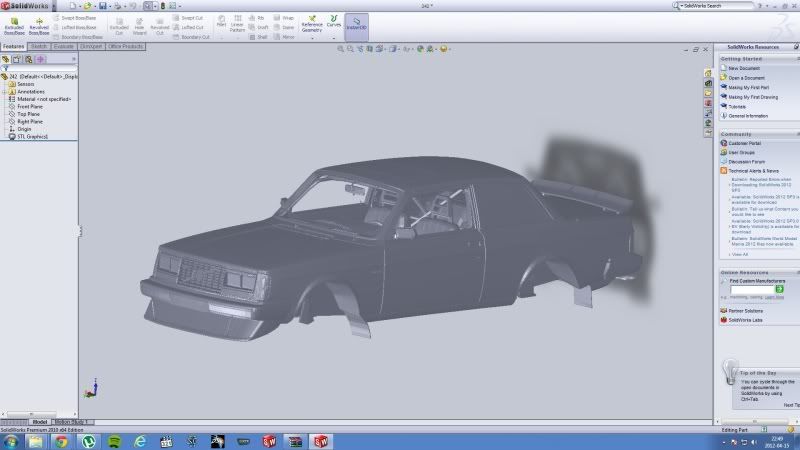
Task: Select STL Graphics1 in the feature tree
Action: pyautogui.click(x=32, y=135)
